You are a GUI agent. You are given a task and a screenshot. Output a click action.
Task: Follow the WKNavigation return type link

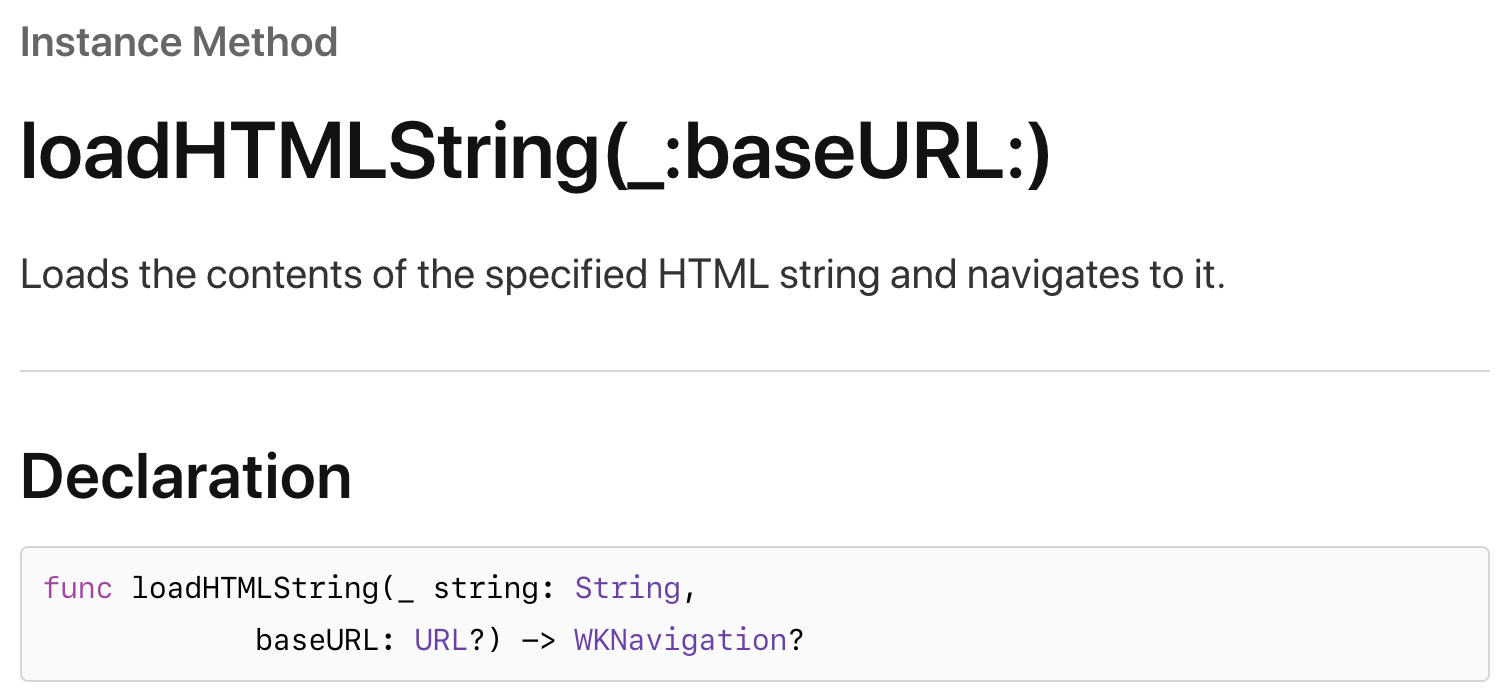[x=680, y=640]
